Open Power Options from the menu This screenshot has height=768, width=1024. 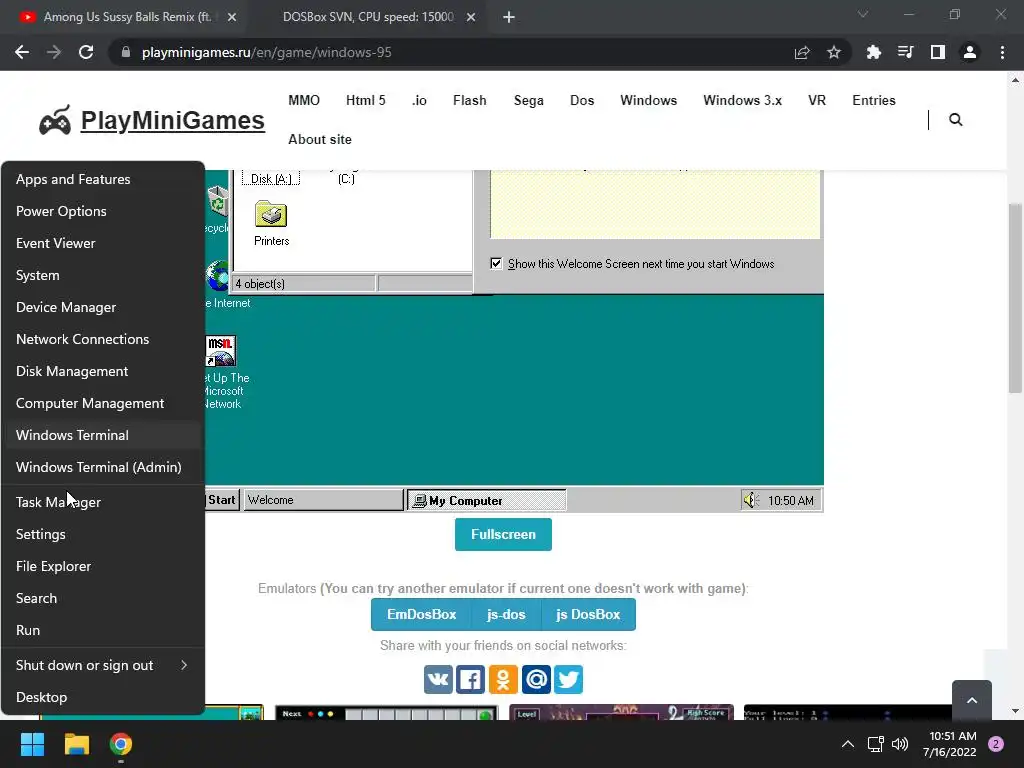point(103,211)
